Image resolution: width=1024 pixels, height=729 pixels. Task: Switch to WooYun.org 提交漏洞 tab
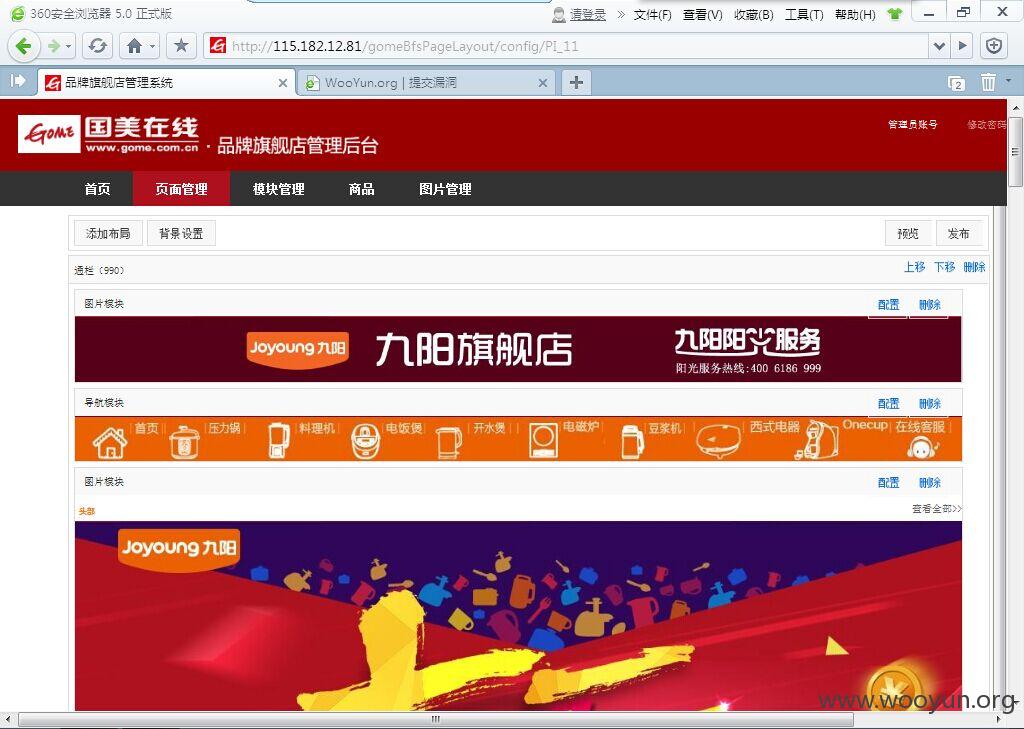click(x=426, y=82)
